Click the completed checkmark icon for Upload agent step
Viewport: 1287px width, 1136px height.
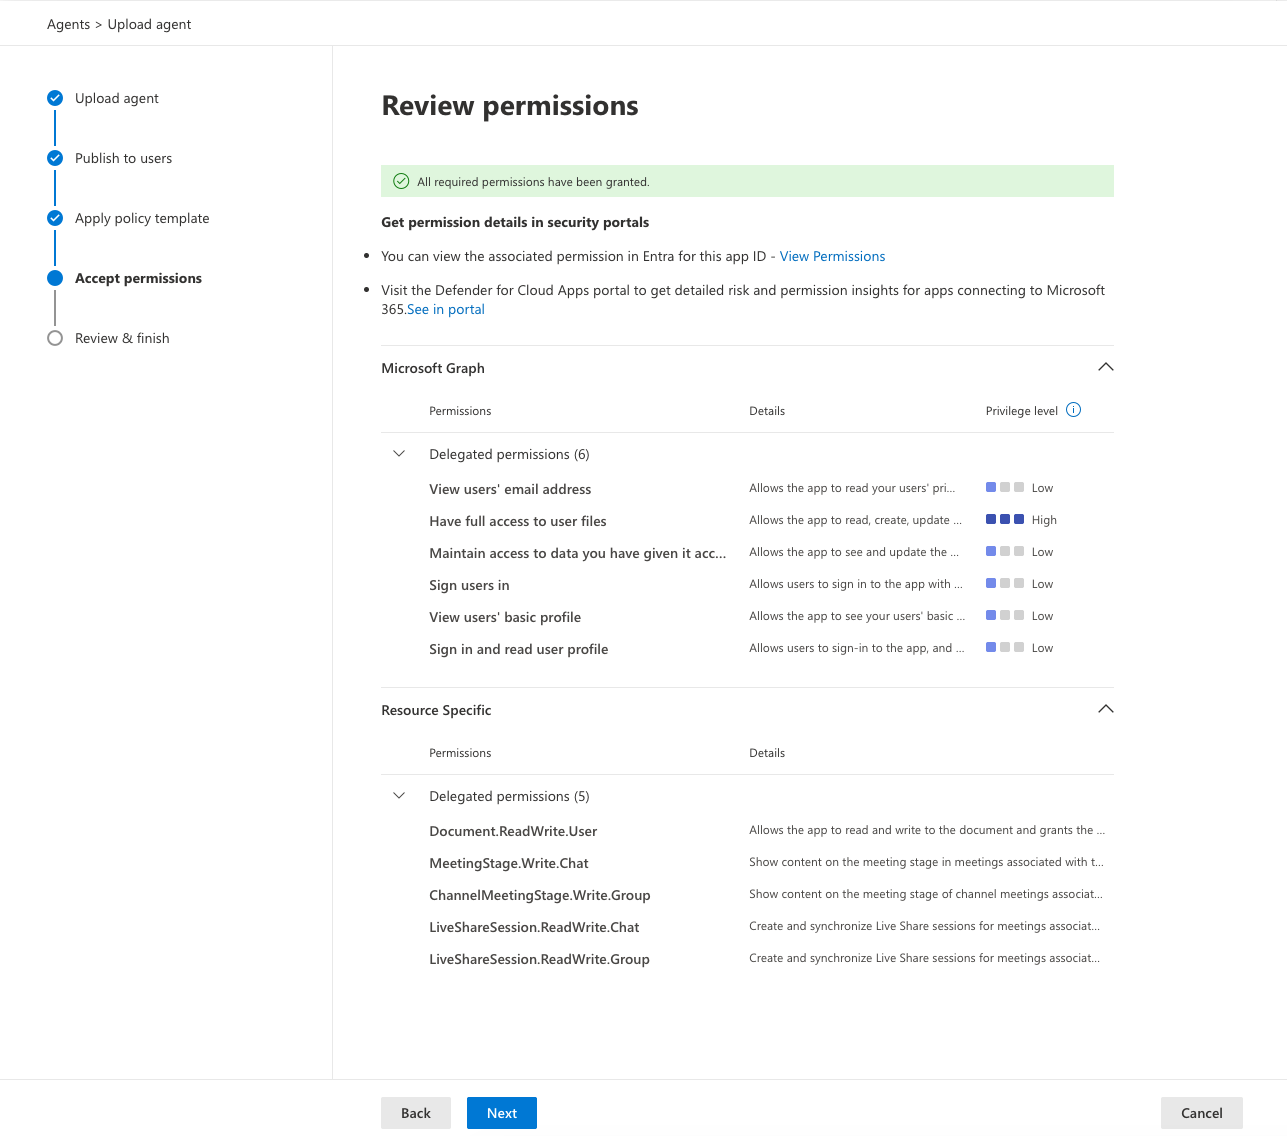55,98
